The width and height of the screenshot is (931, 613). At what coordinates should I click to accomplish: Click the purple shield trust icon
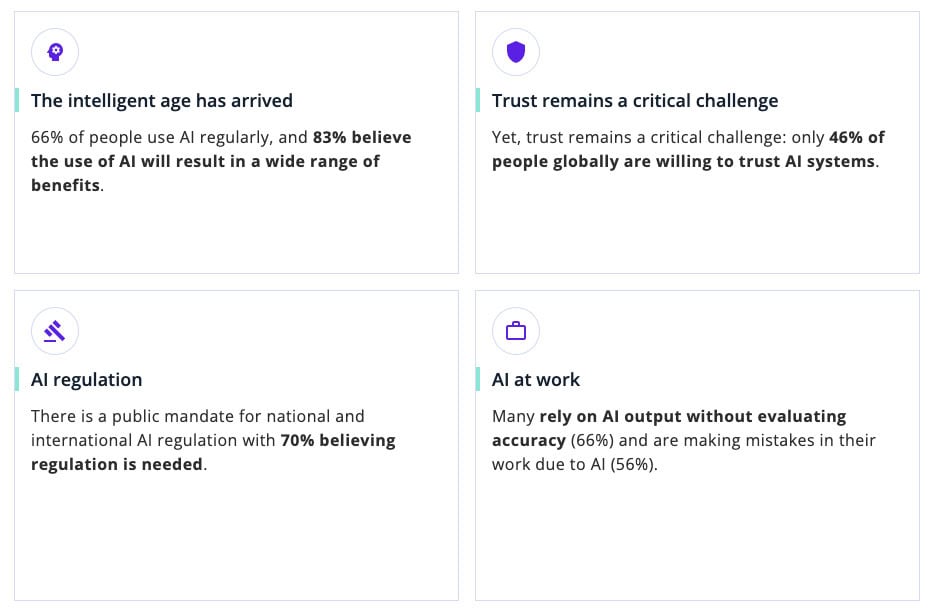pyautogui.click(x=516, y=52)
